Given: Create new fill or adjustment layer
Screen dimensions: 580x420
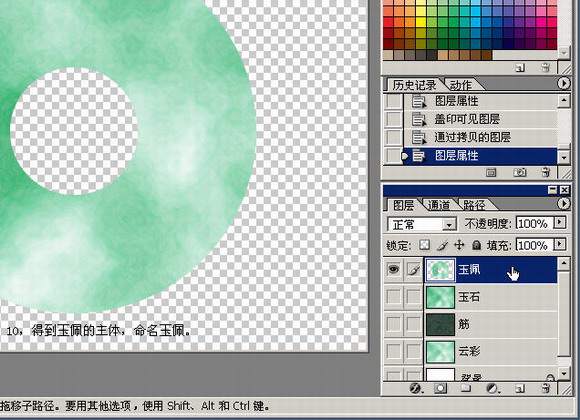Looking at the screenshot, I should (x=492, y=389).
